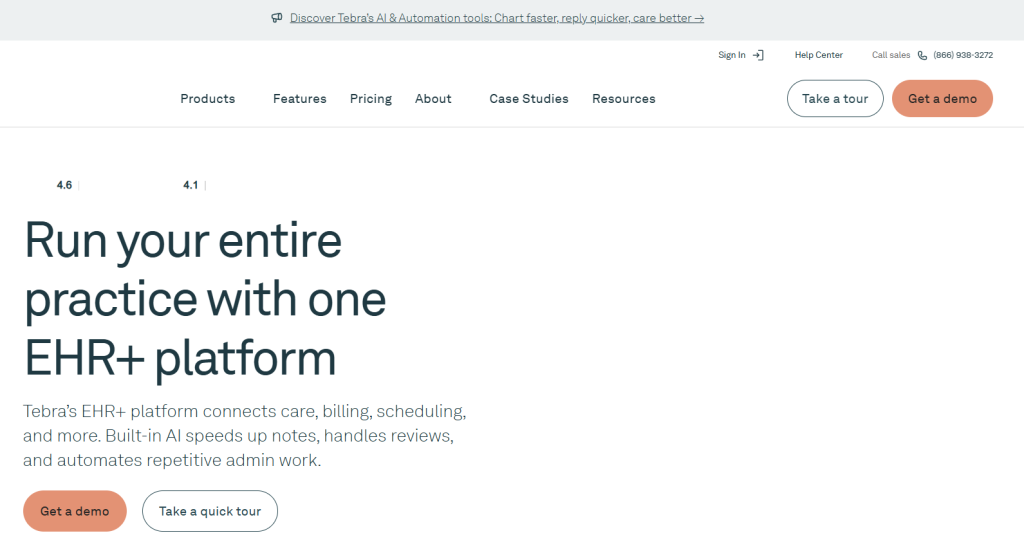Click the megaphone icon in the announcement banner
The image size is (1024, 540).
tap(277, 18)
